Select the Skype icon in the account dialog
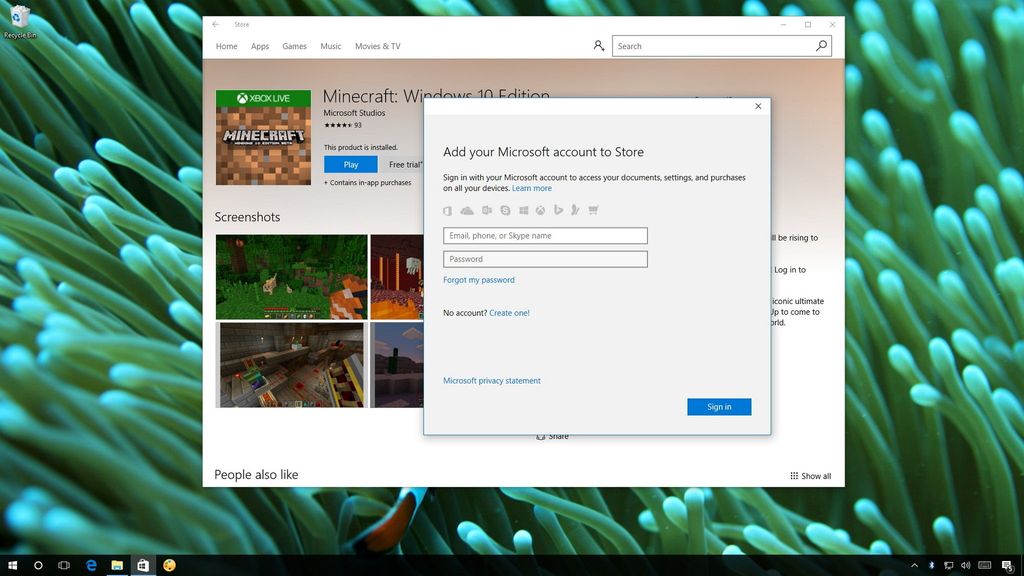 [504, 210]
